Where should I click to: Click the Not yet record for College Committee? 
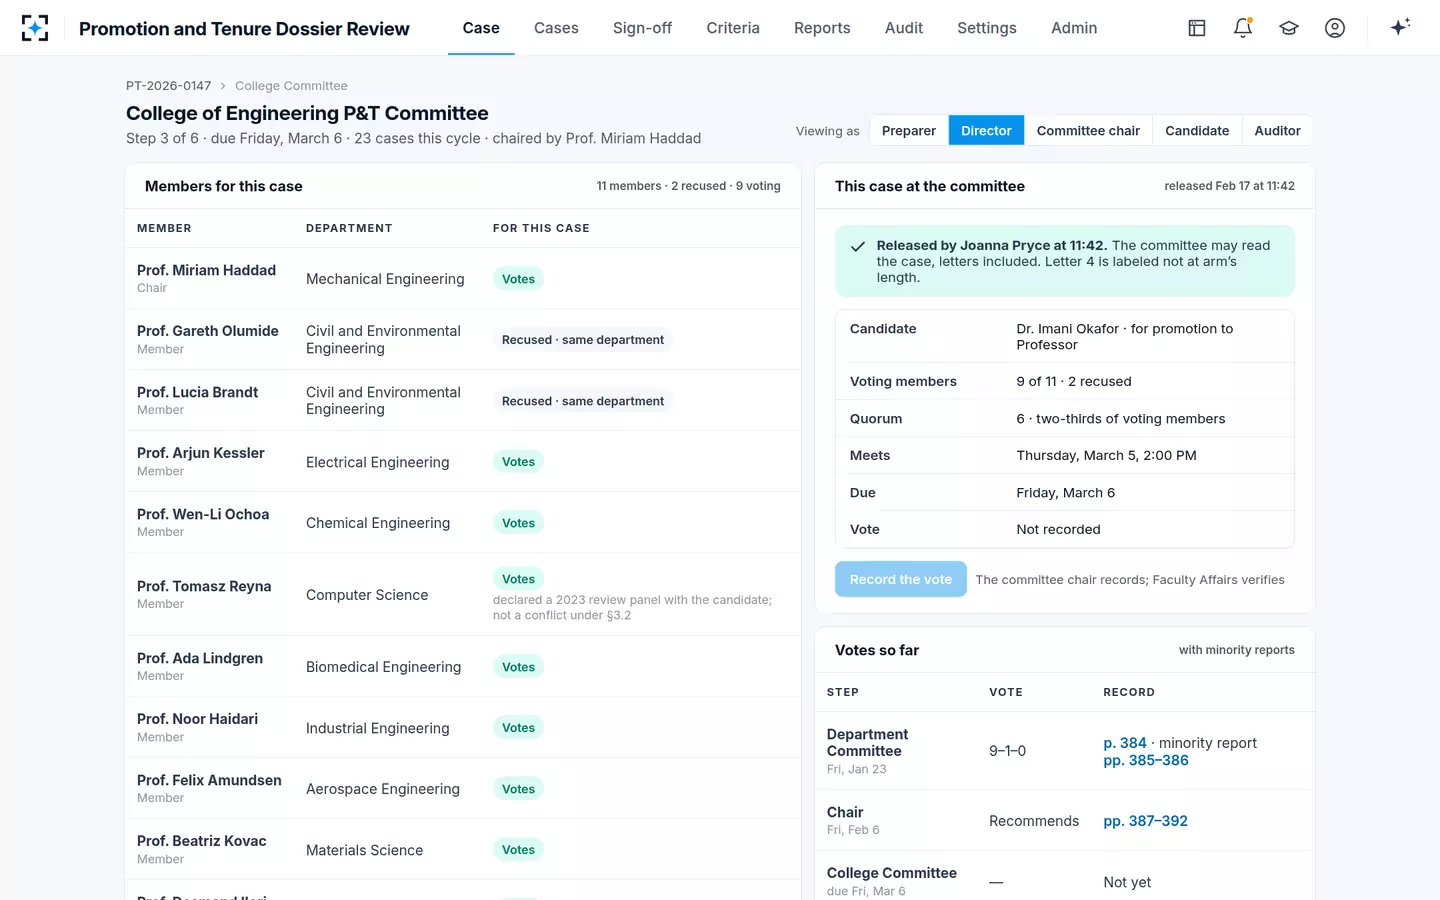coord(1127,882)
